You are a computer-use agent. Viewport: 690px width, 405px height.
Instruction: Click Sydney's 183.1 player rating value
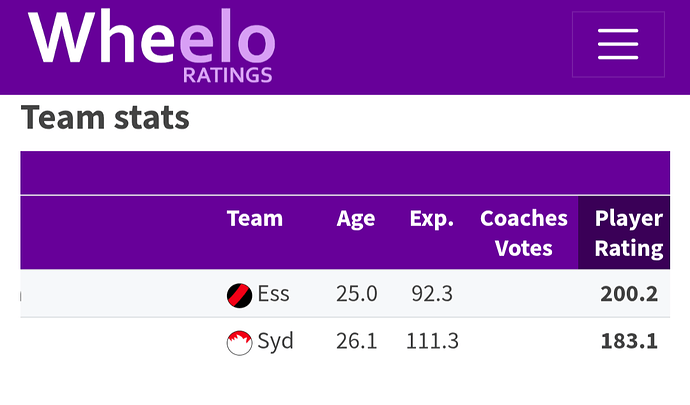(x=629, y=341)
